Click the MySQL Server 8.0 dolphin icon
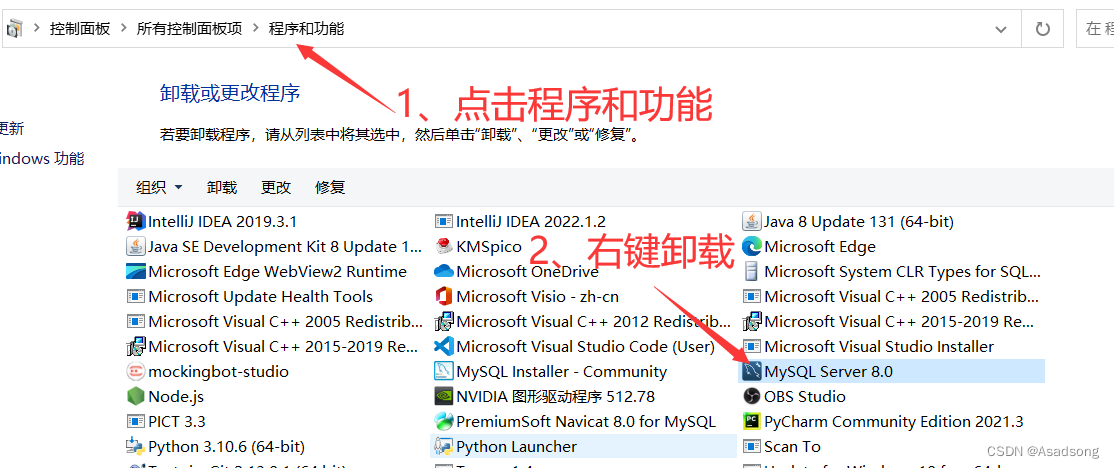 752,371
